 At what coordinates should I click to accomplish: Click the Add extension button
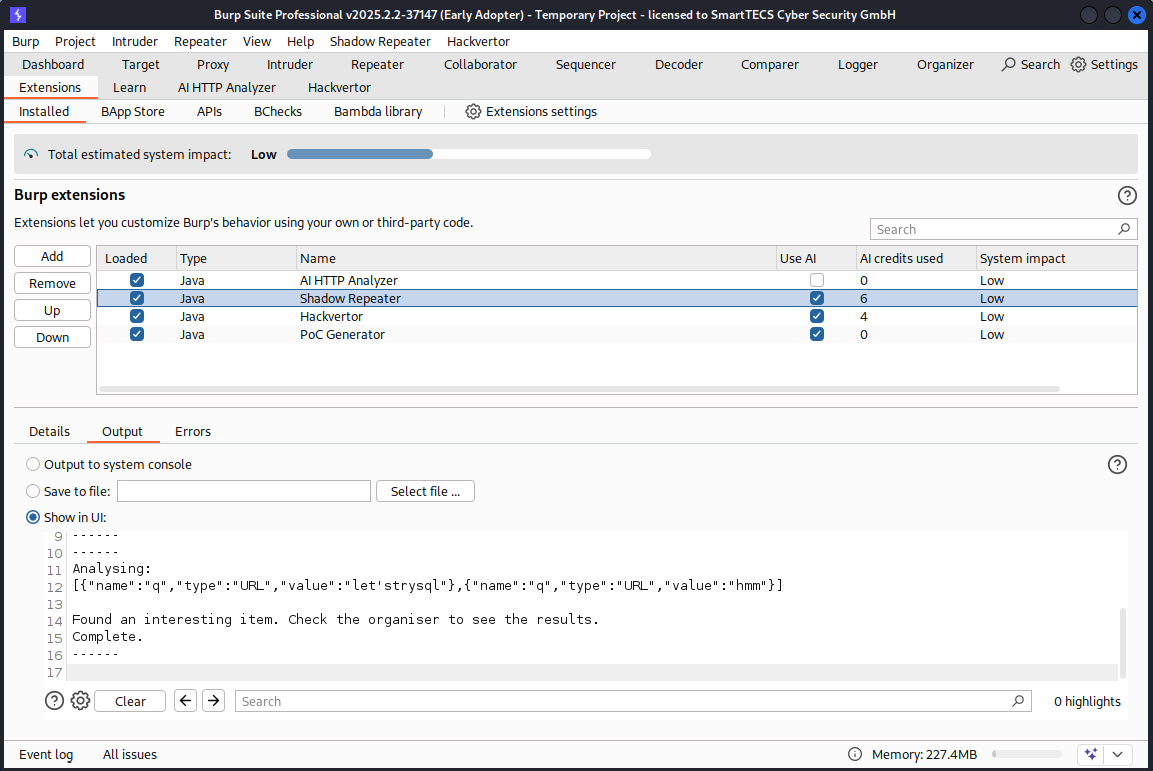click(52, 257)
